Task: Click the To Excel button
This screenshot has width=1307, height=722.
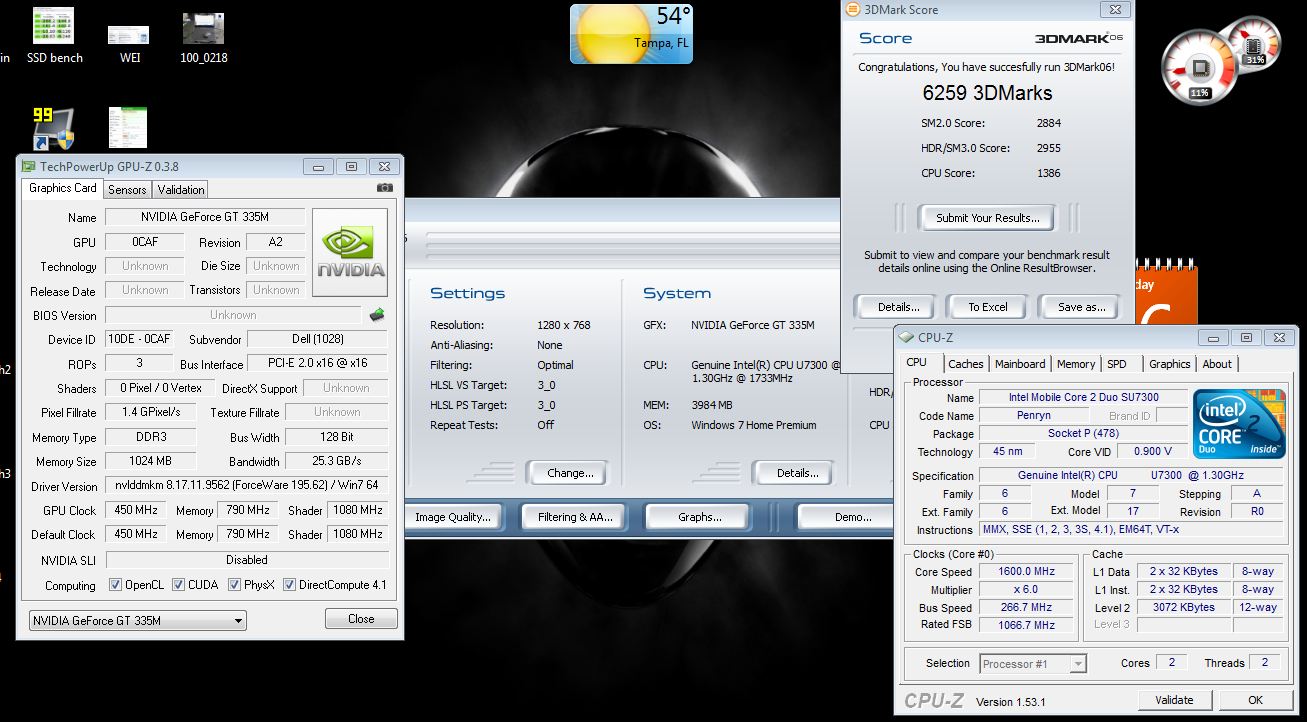Action: 987,307
